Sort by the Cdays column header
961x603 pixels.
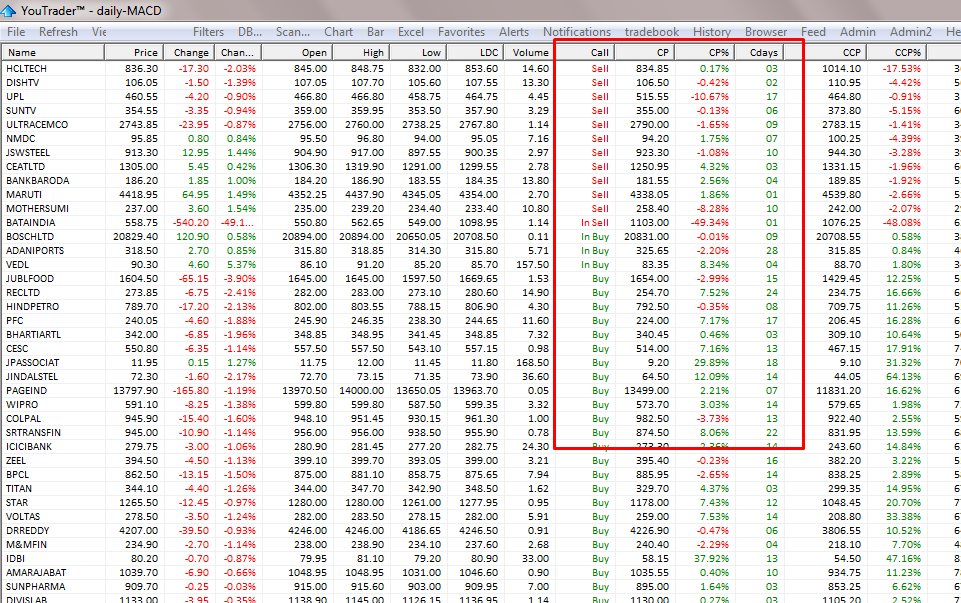pos(759,52)
